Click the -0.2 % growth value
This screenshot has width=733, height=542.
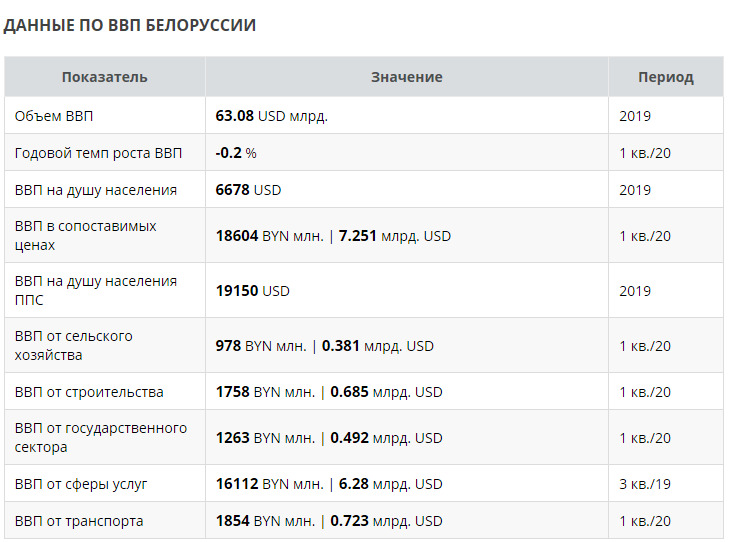(236, 153)
